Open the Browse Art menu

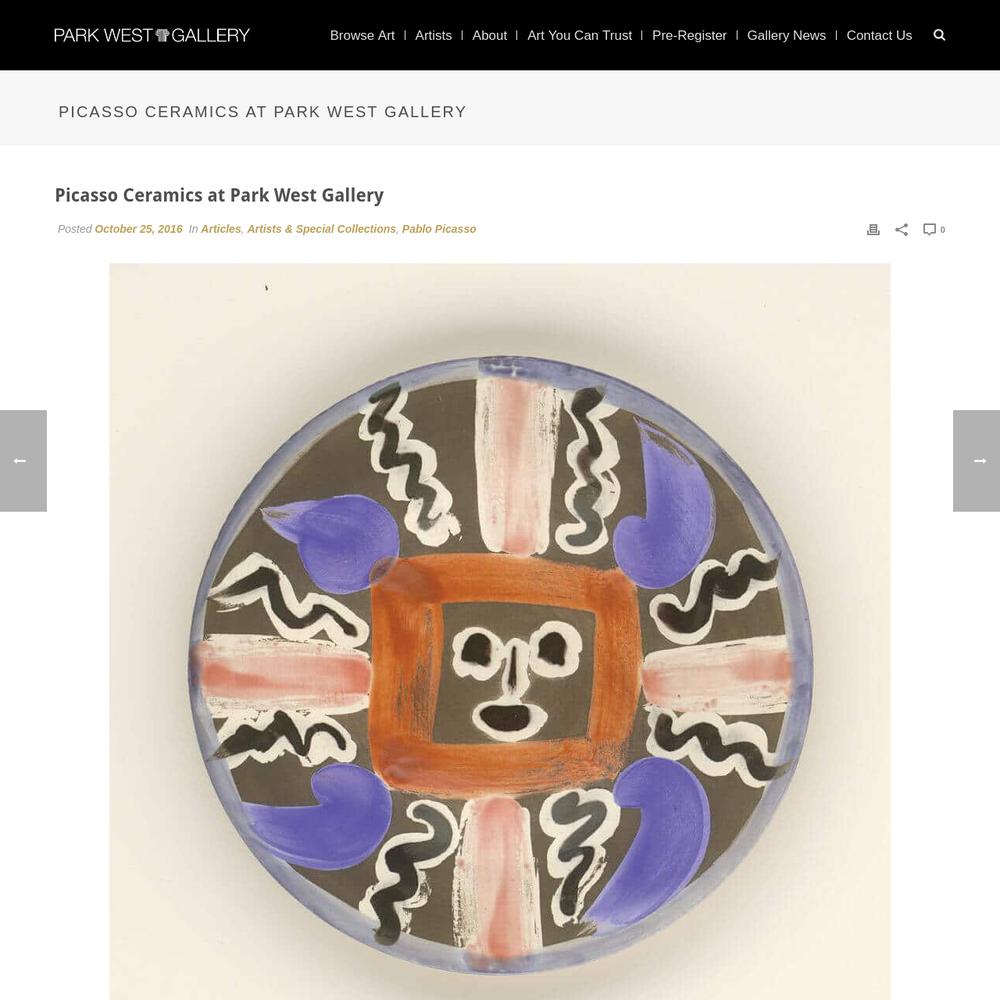(362, 36)
